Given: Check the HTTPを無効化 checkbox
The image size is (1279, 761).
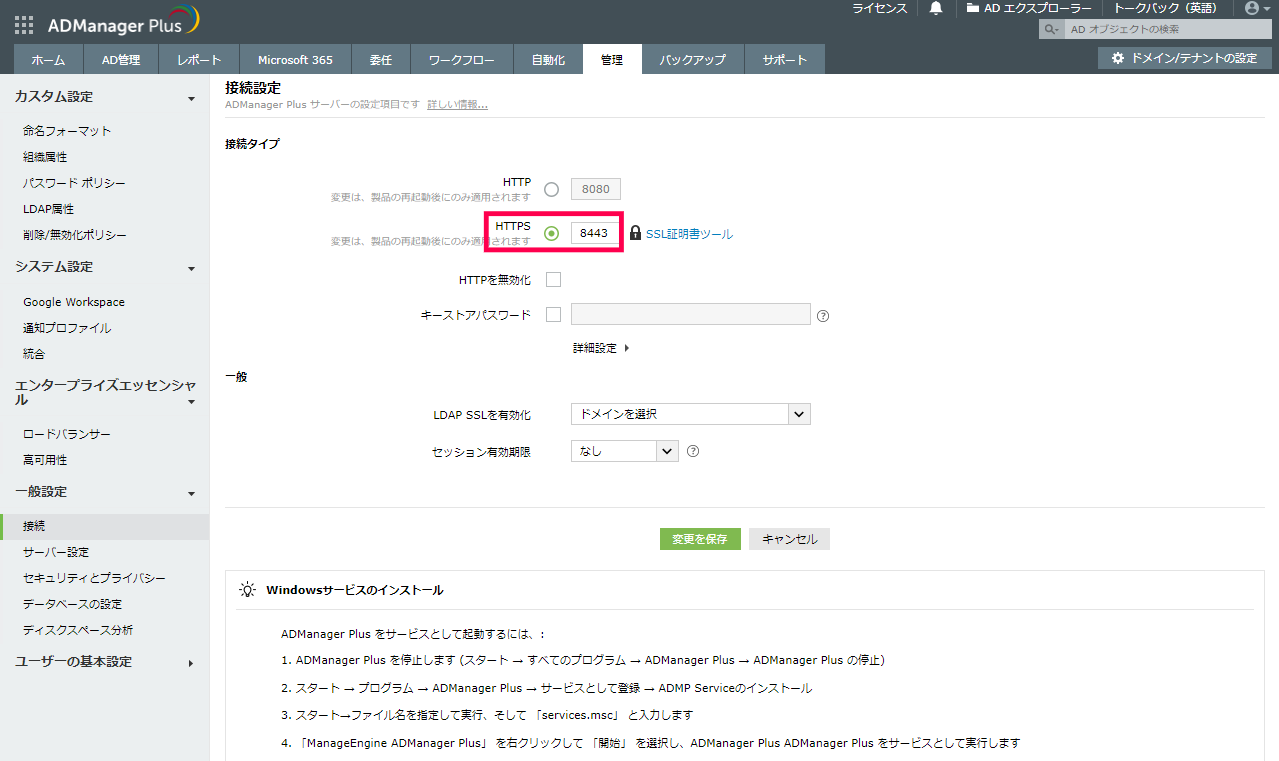Looking at the screenshot, I should click(553, 279).
